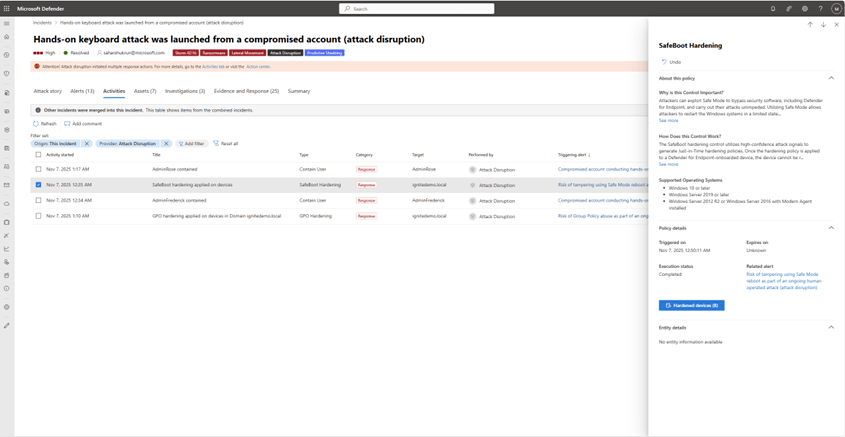Click the help question mark icon
This screenshot has width=845, height=437.
pos(821,8)
